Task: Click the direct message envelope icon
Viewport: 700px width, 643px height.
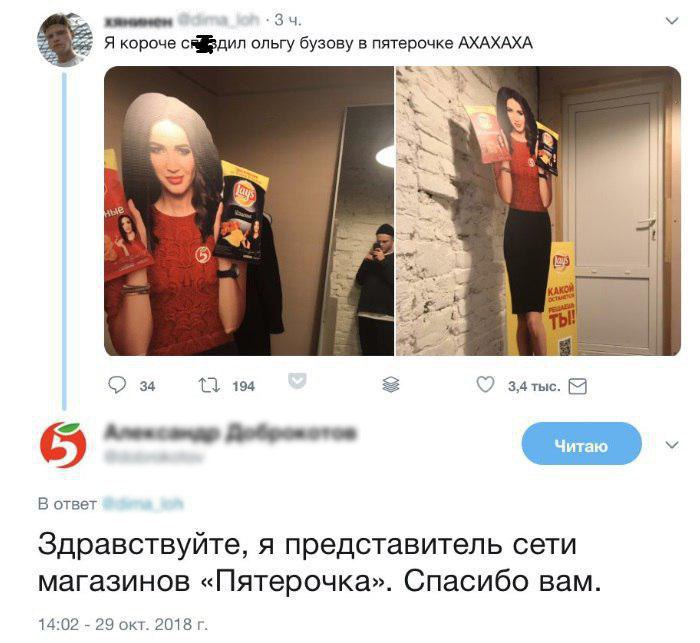Action: (577, 386)
